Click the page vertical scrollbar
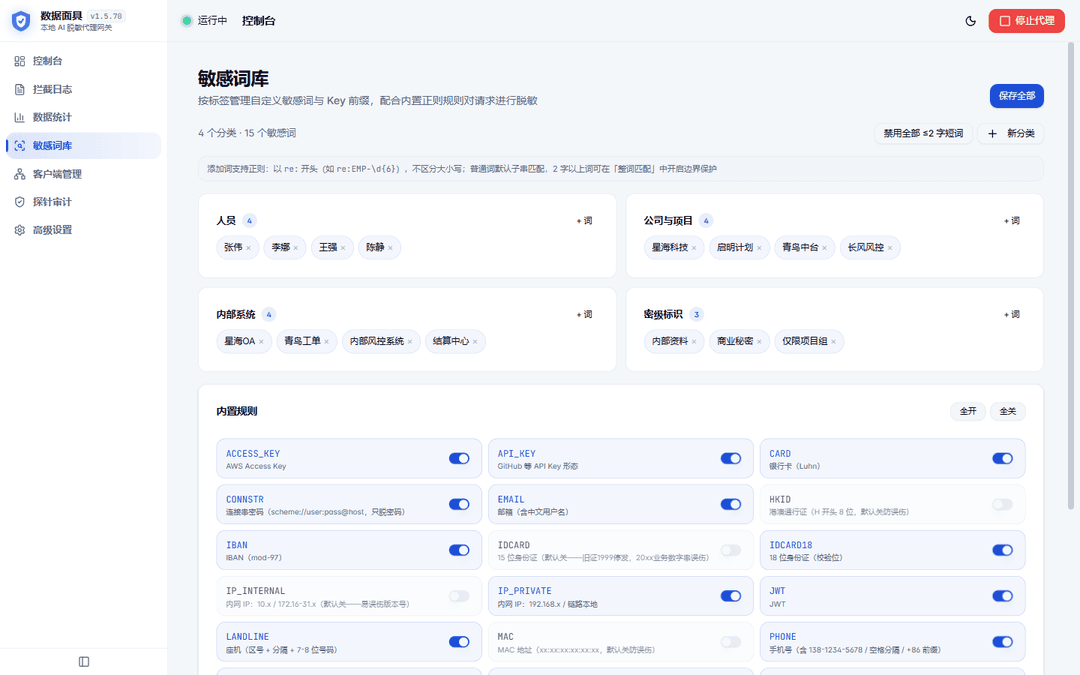 [x=1071, y=276]
